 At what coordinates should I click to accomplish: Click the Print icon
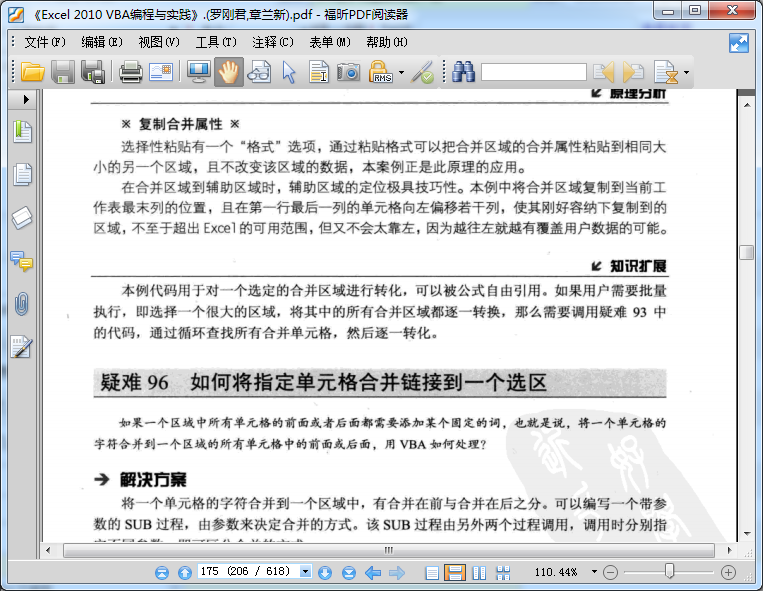tap(131, 72)
